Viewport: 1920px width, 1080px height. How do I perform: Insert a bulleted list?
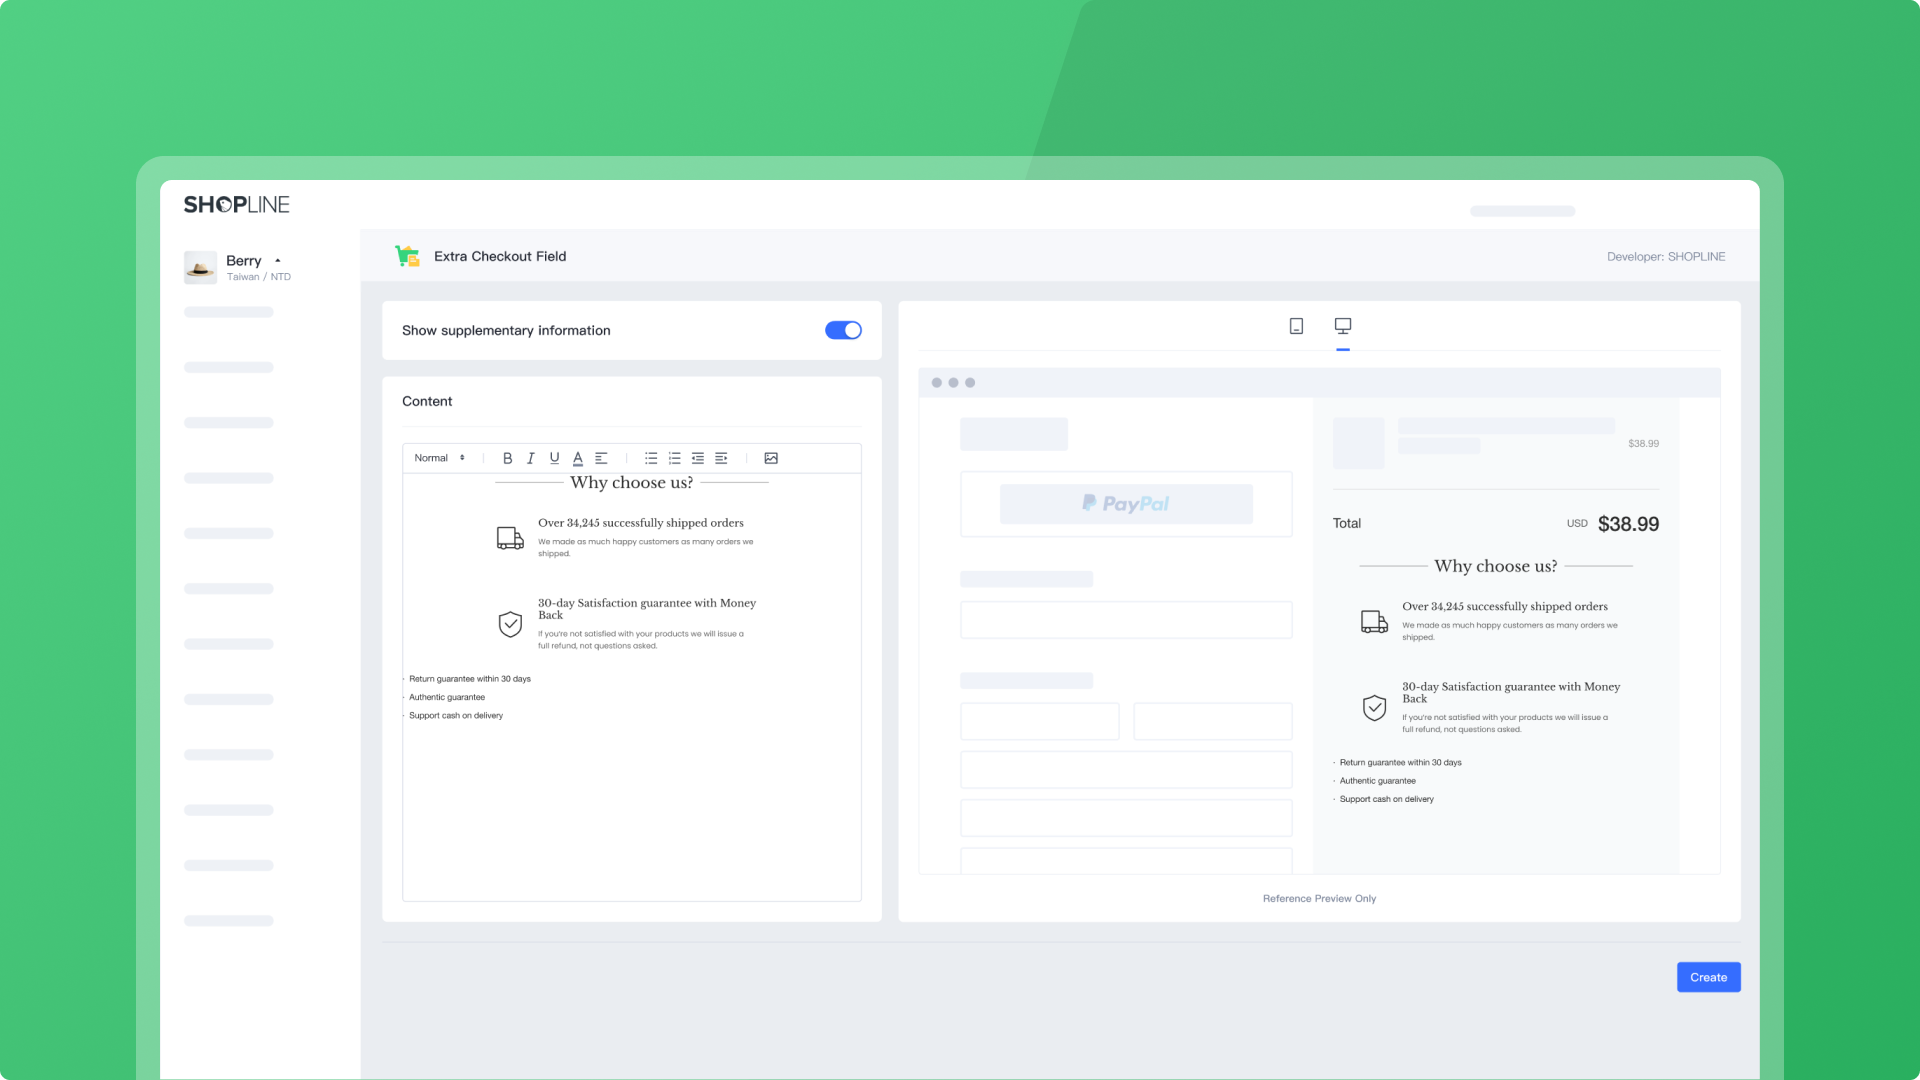click(x=651, y=458)
